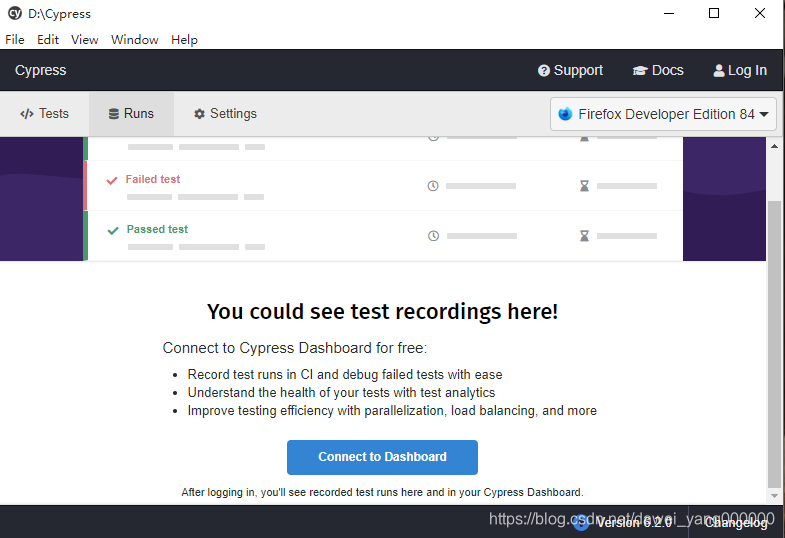Click the clock icon in Passed test row

(434, 236)
